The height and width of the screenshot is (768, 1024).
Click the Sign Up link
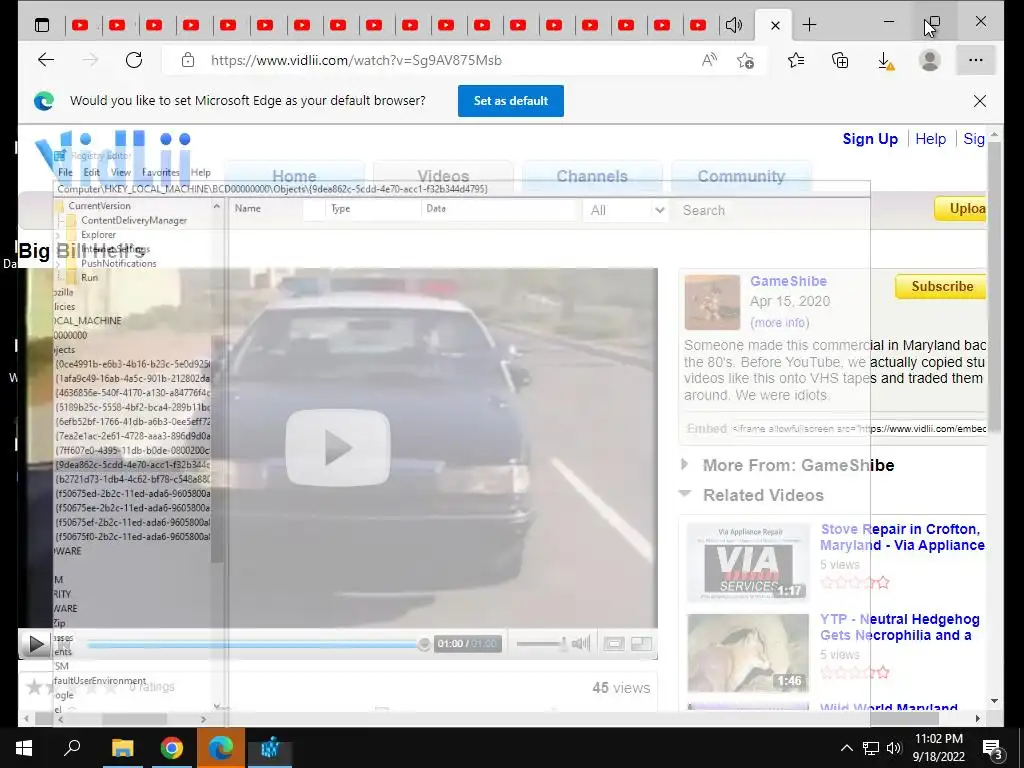[870, 139]
